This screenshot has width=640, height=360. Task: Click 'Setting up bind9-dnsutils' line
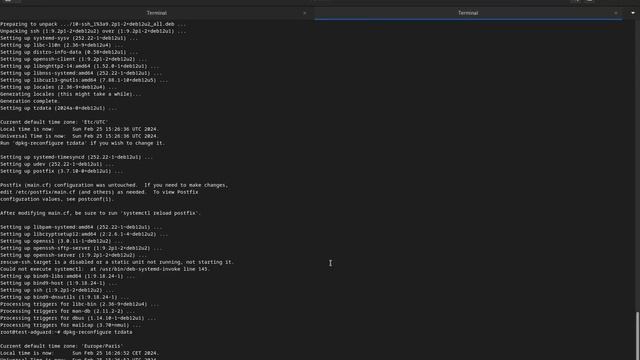[x=65, y=297]
